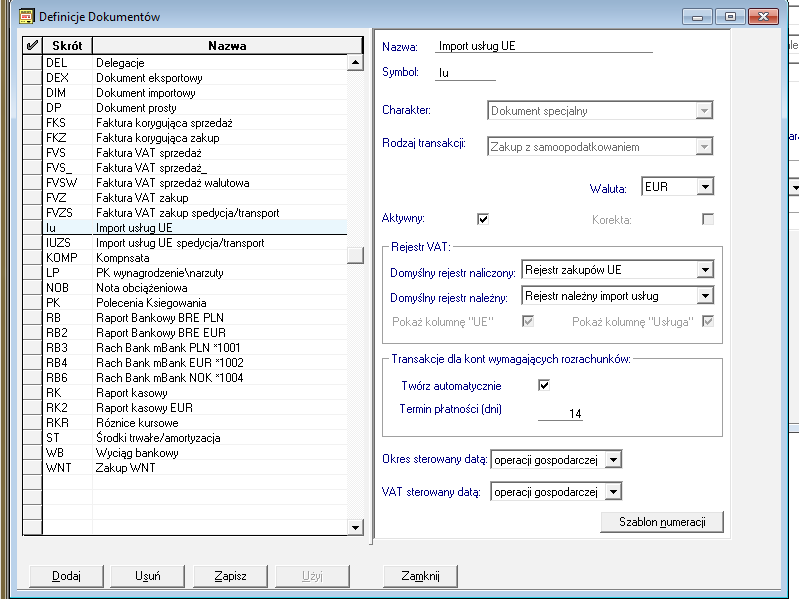Expand Domyślny rejestr należny dropdown
The image size is (799, 599).
pos(705,295)
